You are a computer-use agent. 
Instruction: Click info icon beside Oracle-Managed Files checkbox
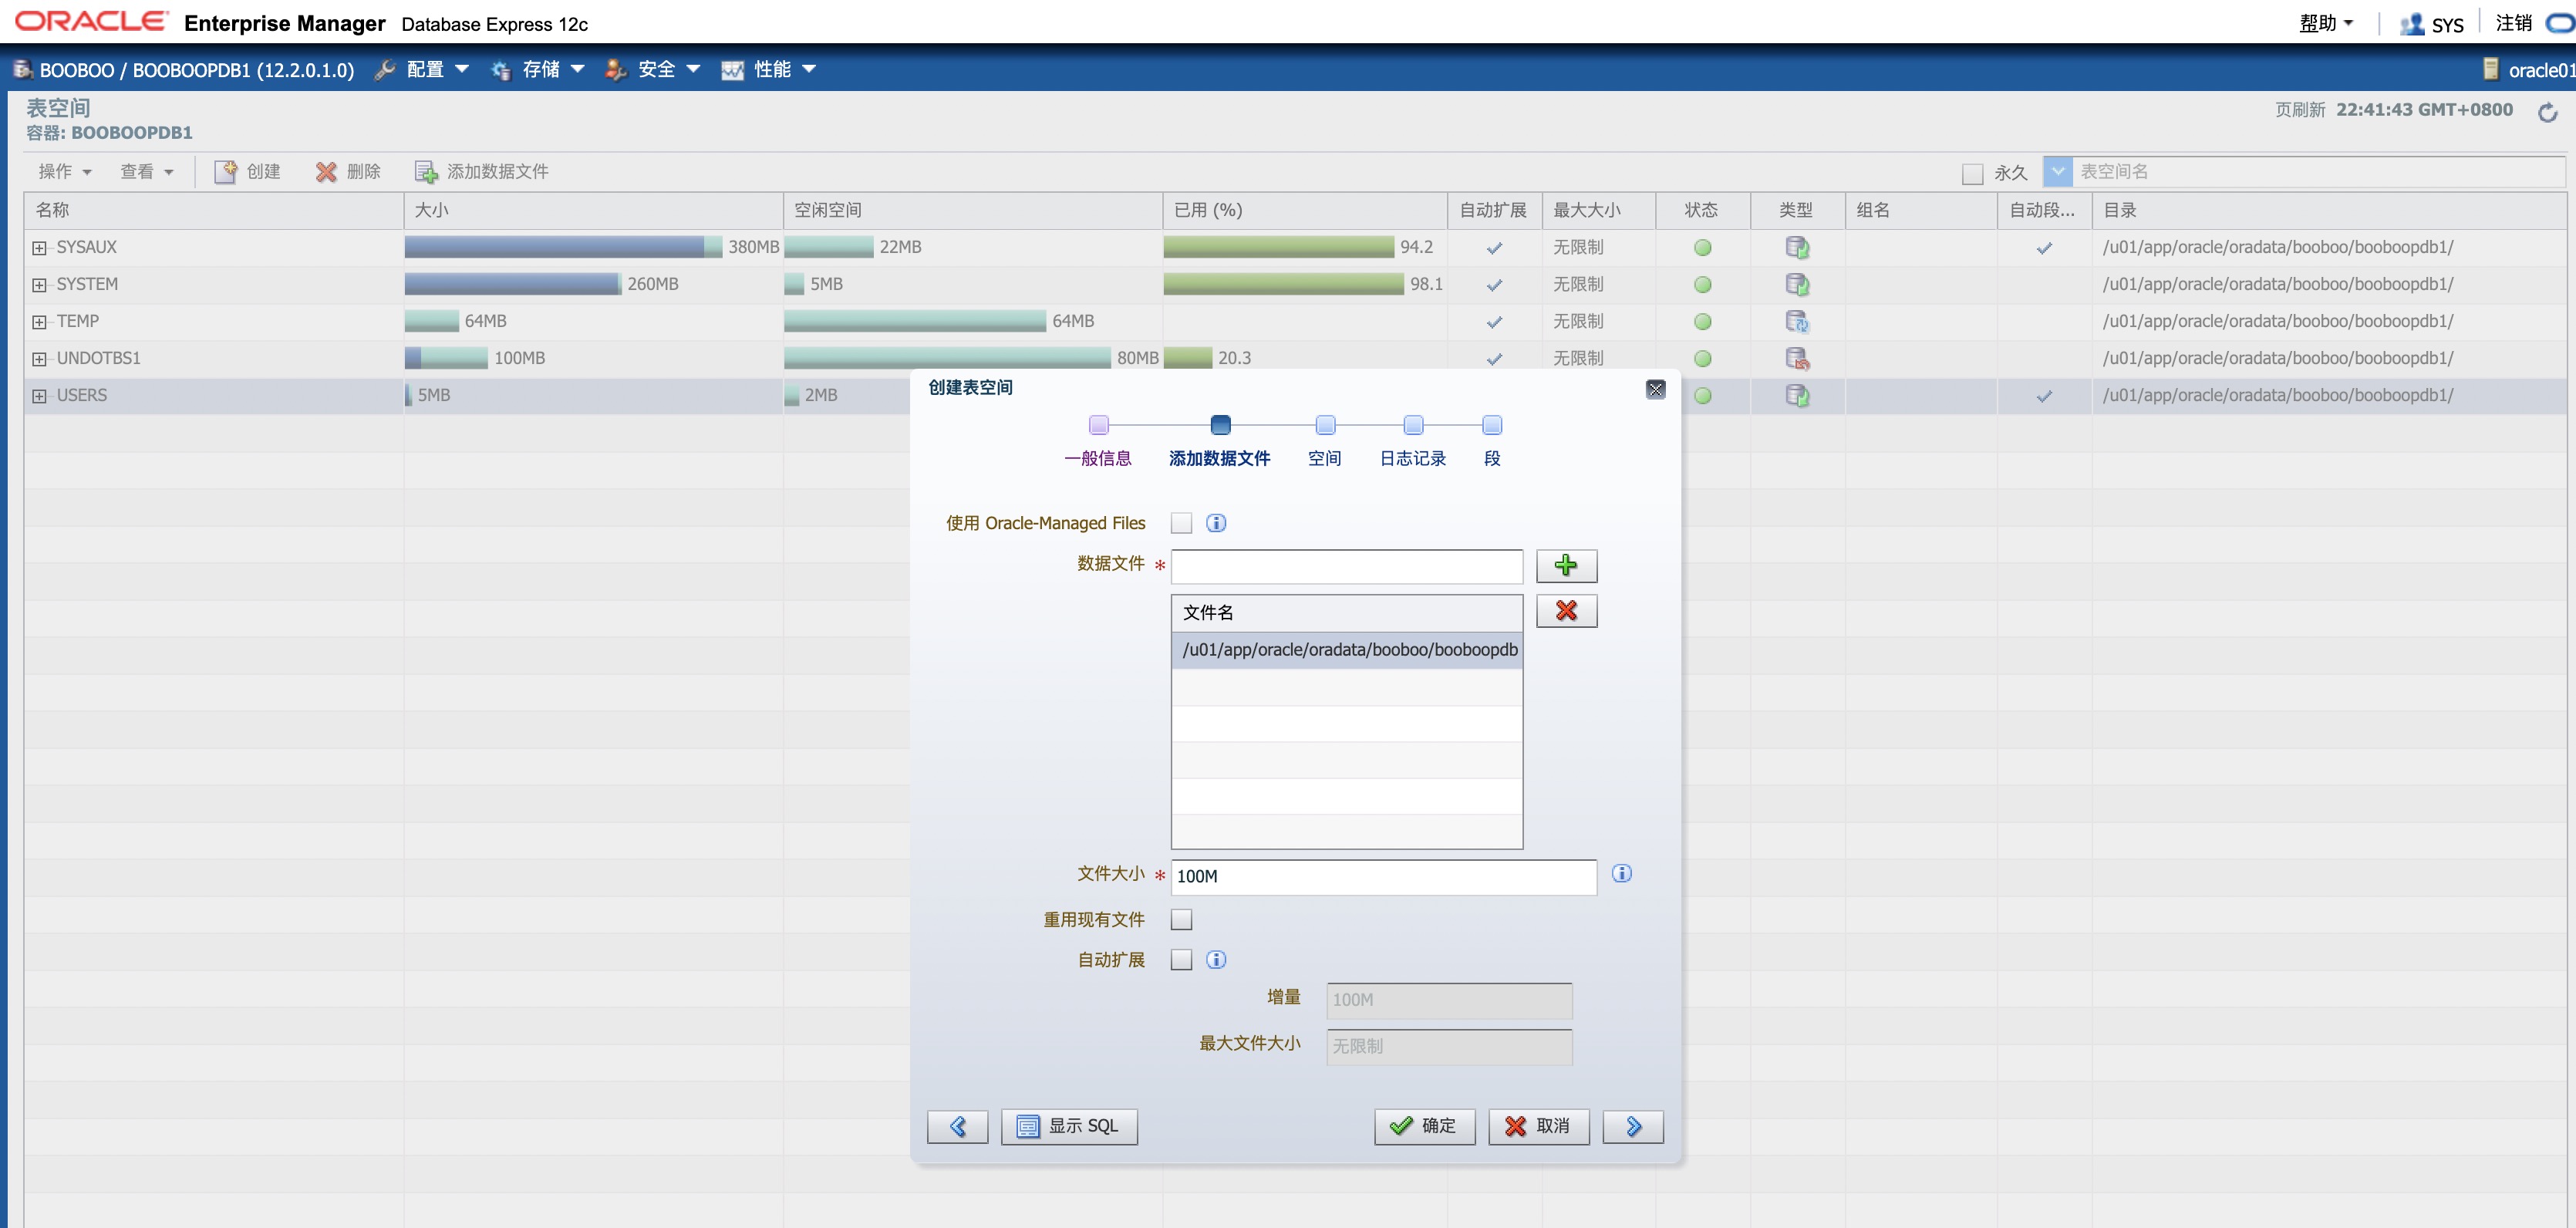[1215, 523]
